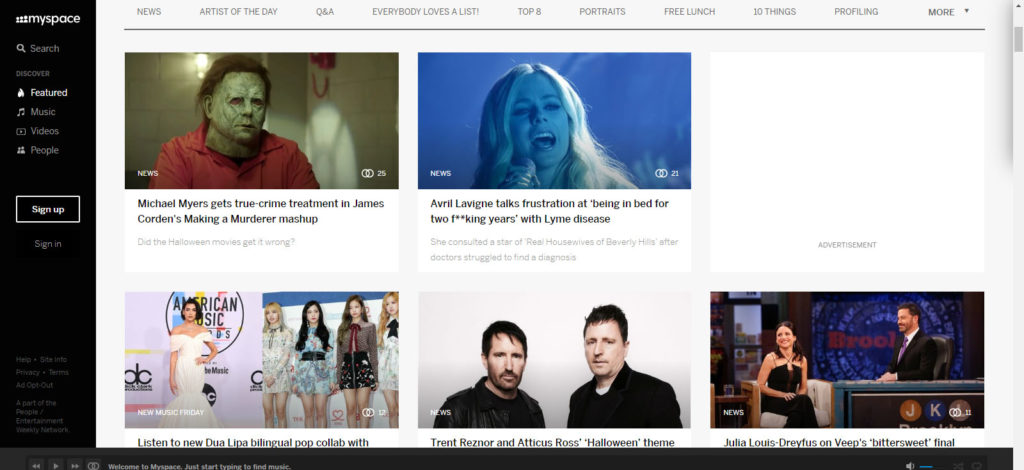Click NEWS tag on Trent Reznor image
The image size is (1024, 470).
(x=441, y=413)
